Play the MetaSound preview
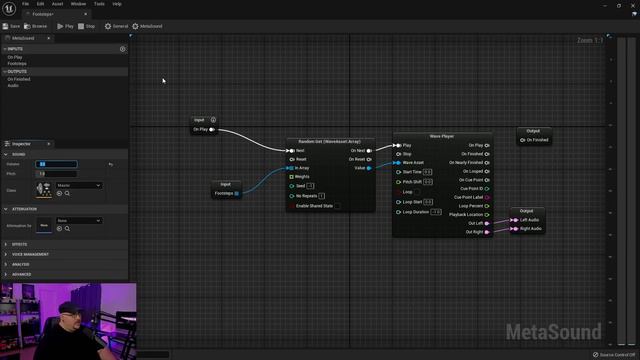Screen dimensions: 640x360 65,26
